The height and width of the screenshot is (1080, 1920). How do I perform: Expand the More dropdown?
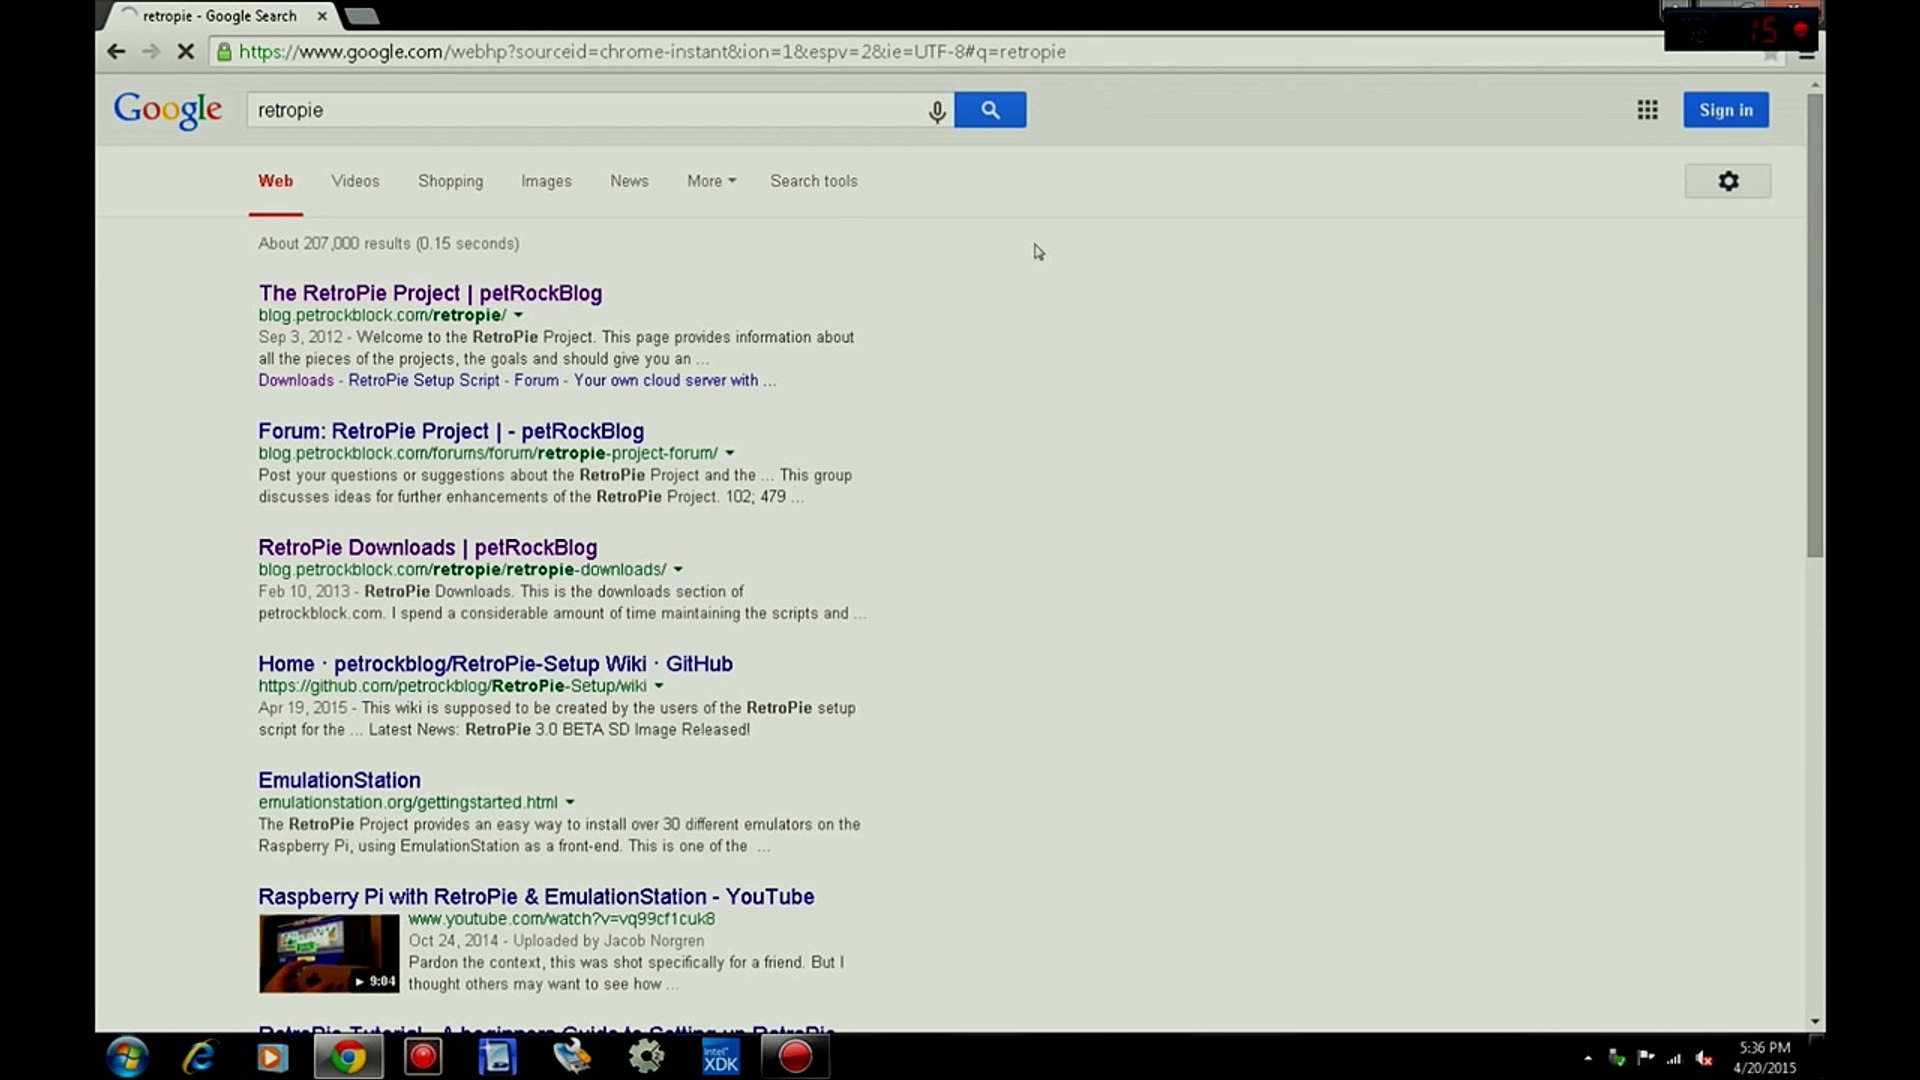(711, 181)
